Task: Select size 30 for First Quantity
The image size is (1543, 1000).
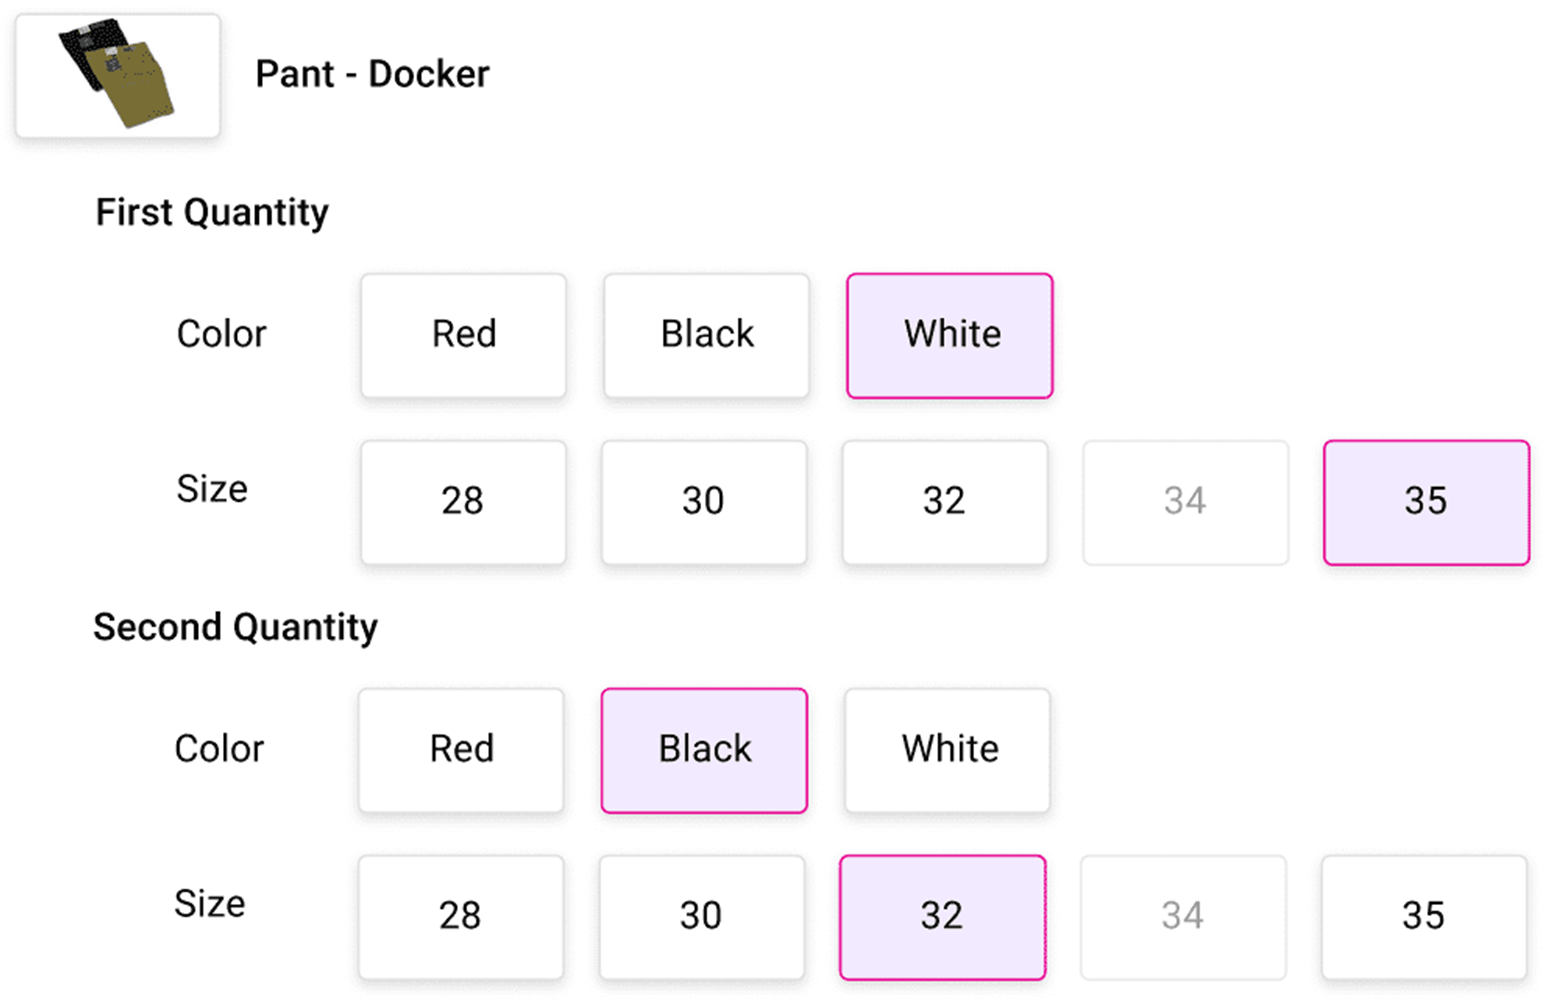Action: (x=704, y=502)
